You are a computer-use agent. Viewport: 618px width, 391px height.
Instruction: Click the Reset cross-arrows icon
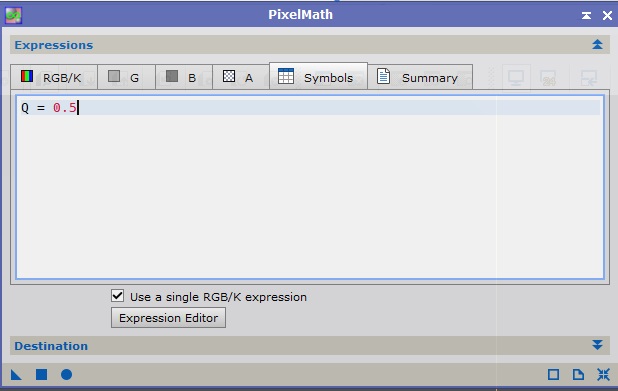[603, 374]
